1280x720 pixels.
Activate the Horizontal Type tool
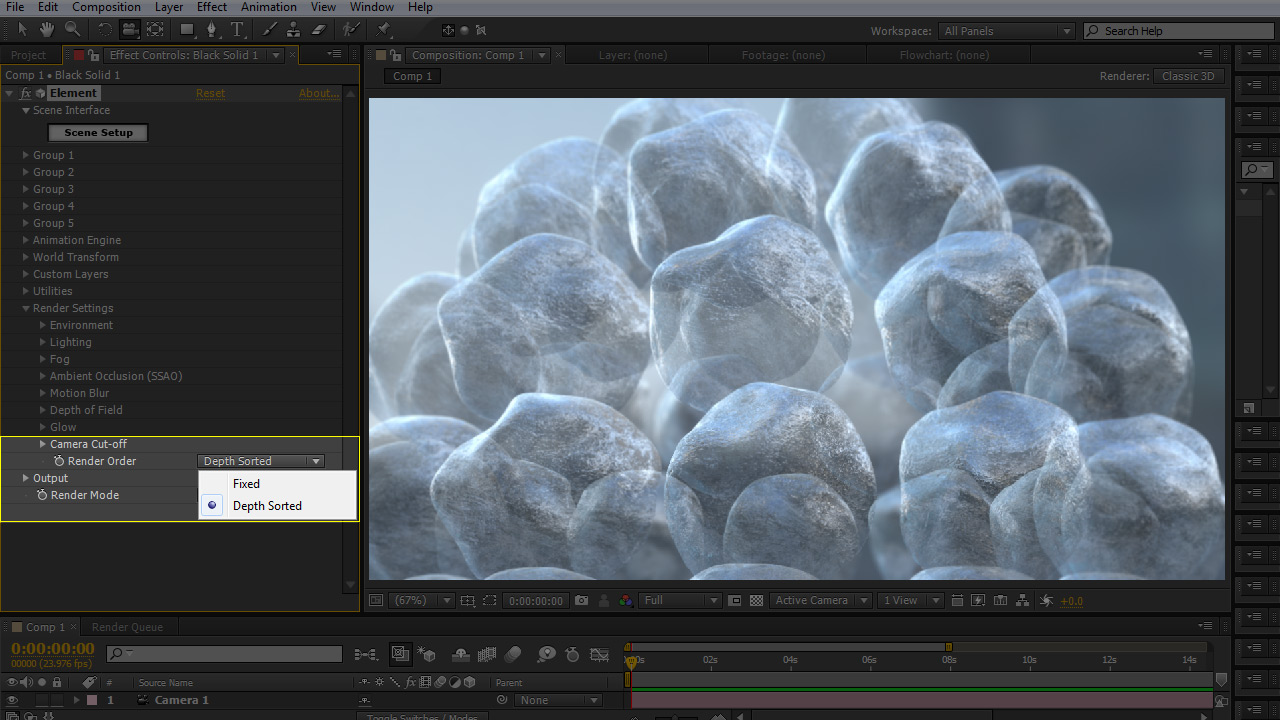tap(238, 30)
